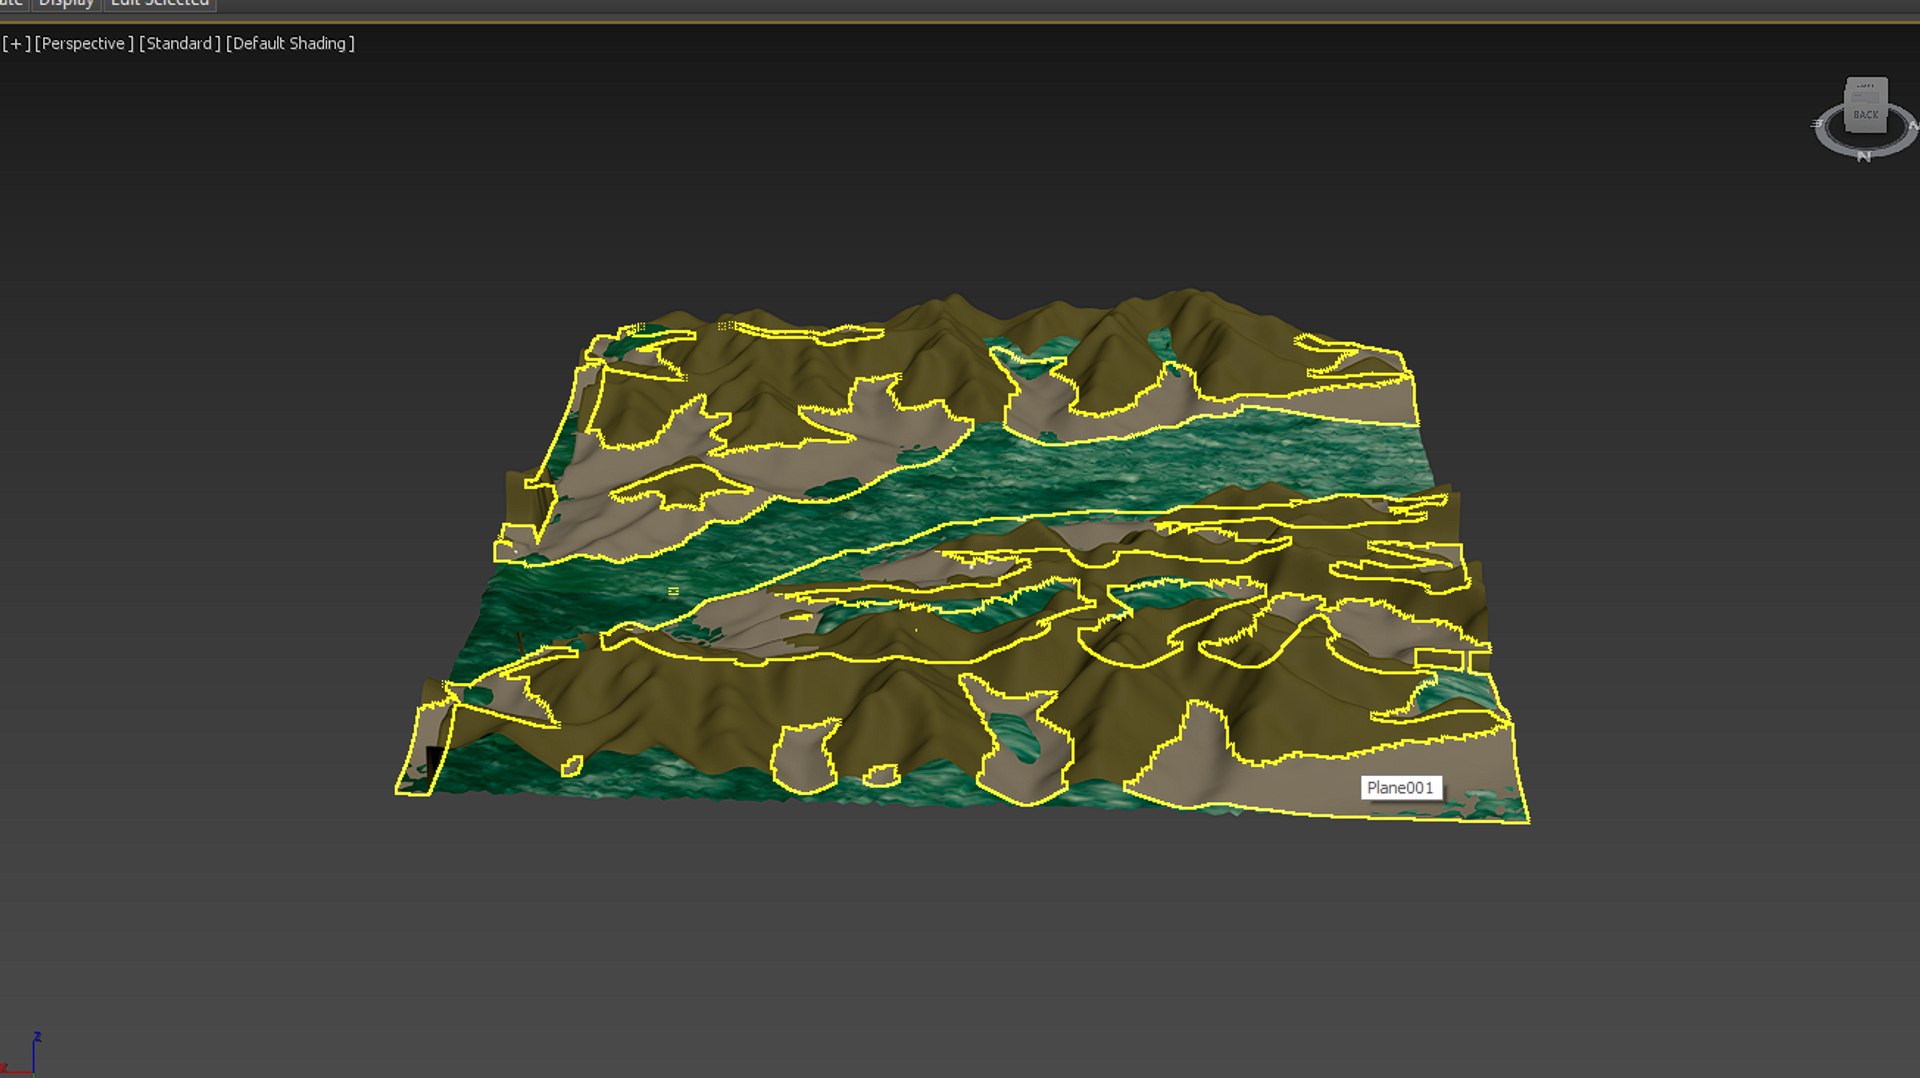Open the Default Shading viewport menu
Screen dimensions: 1920x1078
click(x=290, y=43)
